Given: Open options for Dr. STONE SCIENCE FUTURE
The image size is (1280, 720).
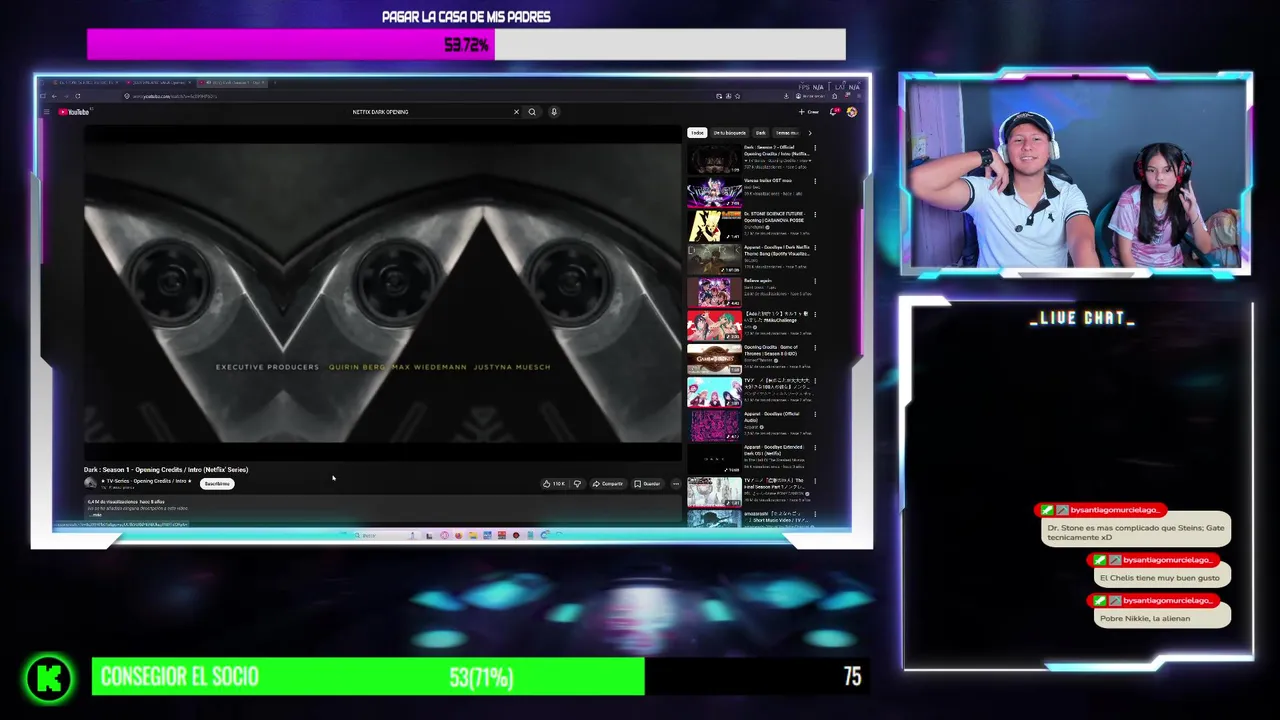Looking at the screenshot, I should pyautogui.click(x=815, y=214).
